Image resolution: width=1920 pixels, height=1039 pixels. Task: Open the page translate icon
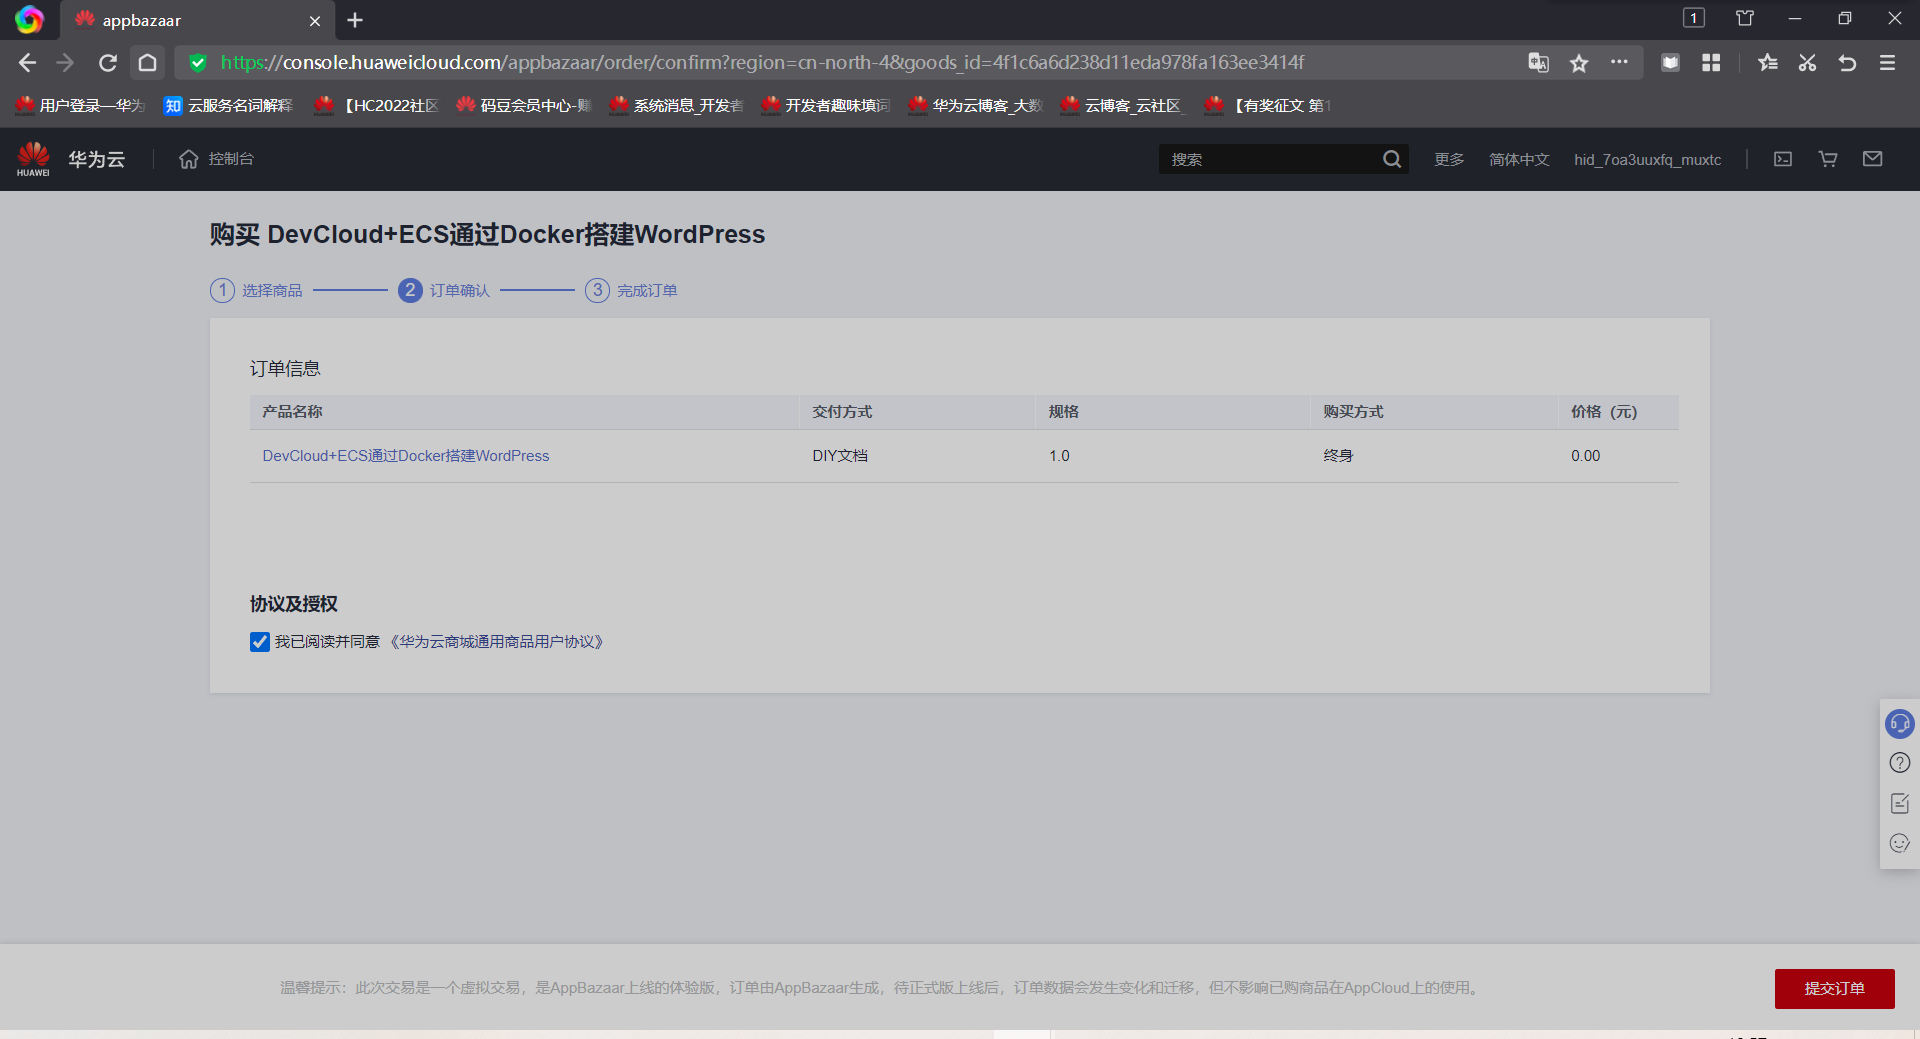point(1538,63)
